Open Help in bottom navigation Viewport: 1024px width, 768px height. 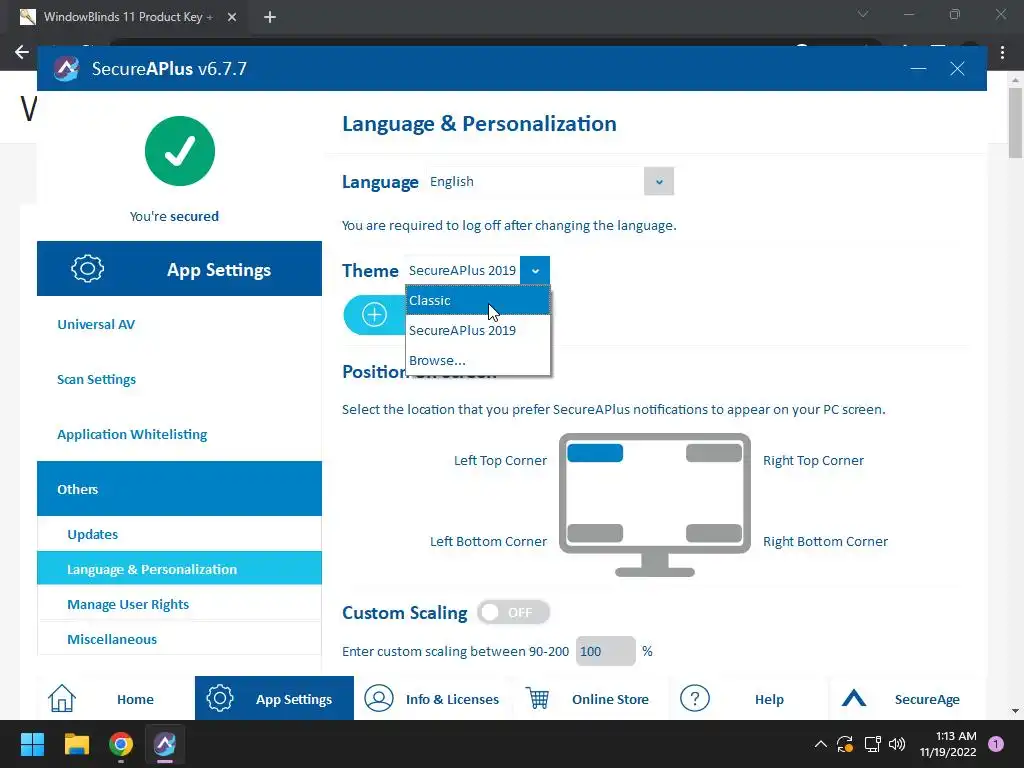pyautogui.click(x=748, y=698)
